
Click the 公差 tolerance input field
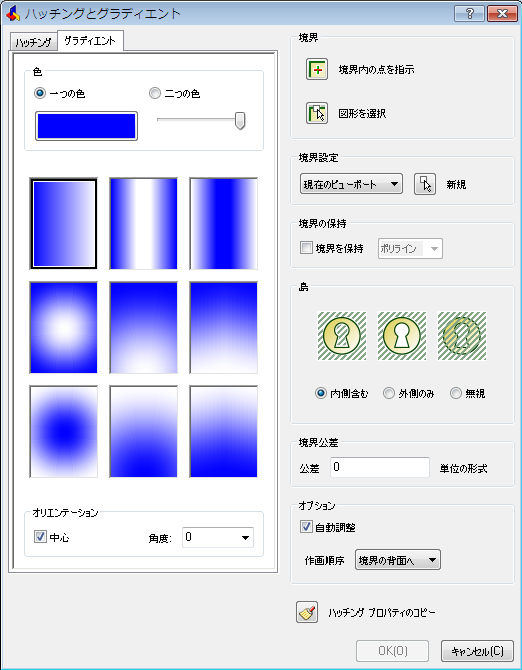380,467
